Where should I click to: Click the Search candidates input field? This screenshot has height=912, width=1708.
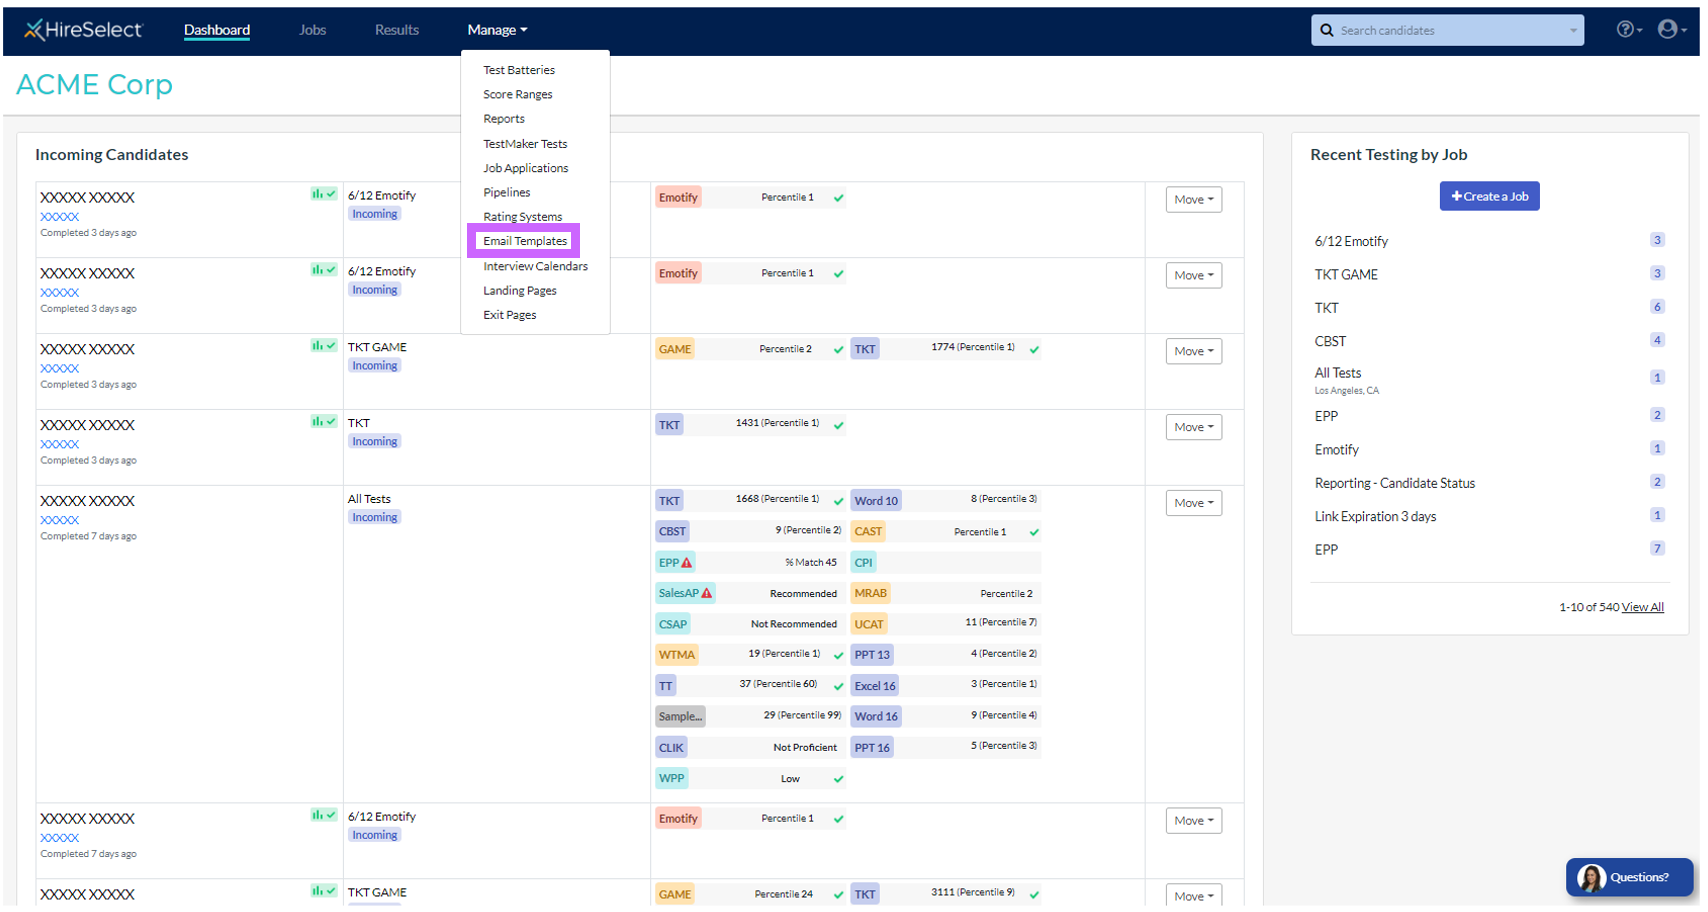(1448, 30)
